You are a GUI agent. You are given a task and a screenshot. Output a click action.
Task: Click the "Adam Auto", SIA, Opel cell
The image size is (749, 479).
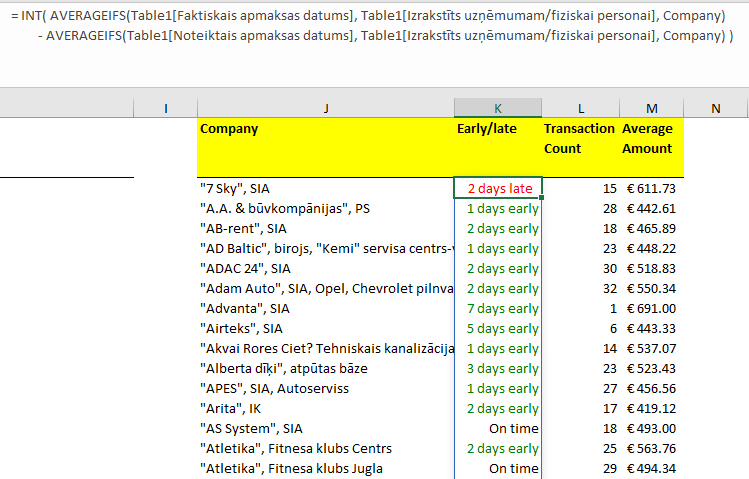click(x=326, y=288)
